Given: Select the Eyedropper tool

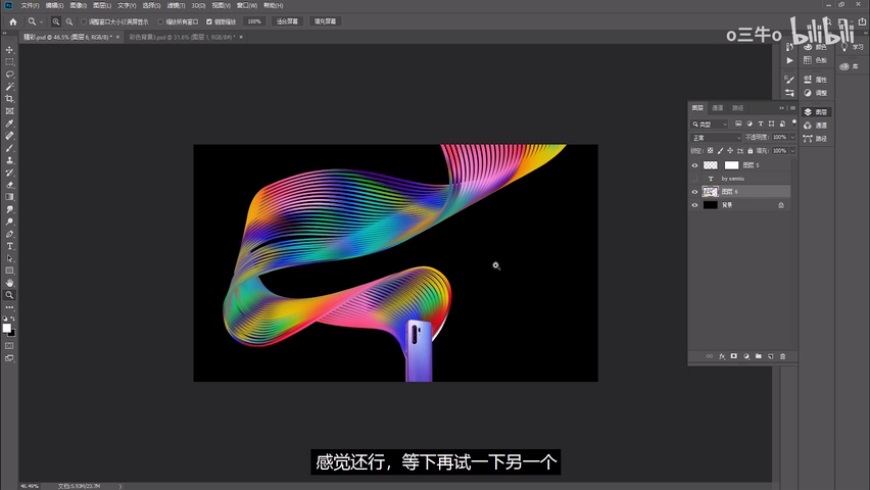Looking at the screenshot, I should tap(9, 123).
